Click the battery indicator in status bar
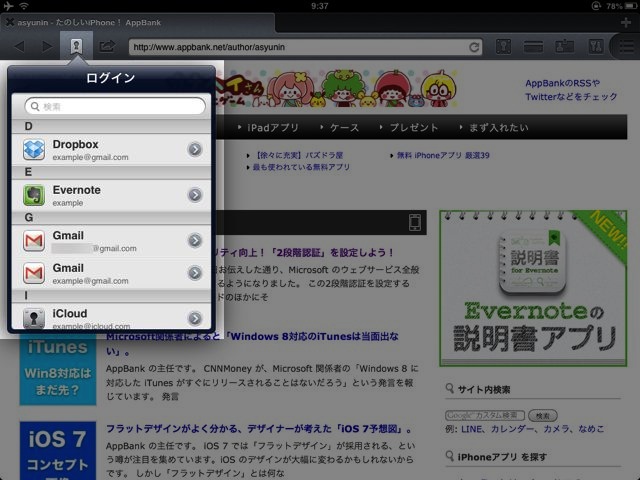 tap(631, 6)
